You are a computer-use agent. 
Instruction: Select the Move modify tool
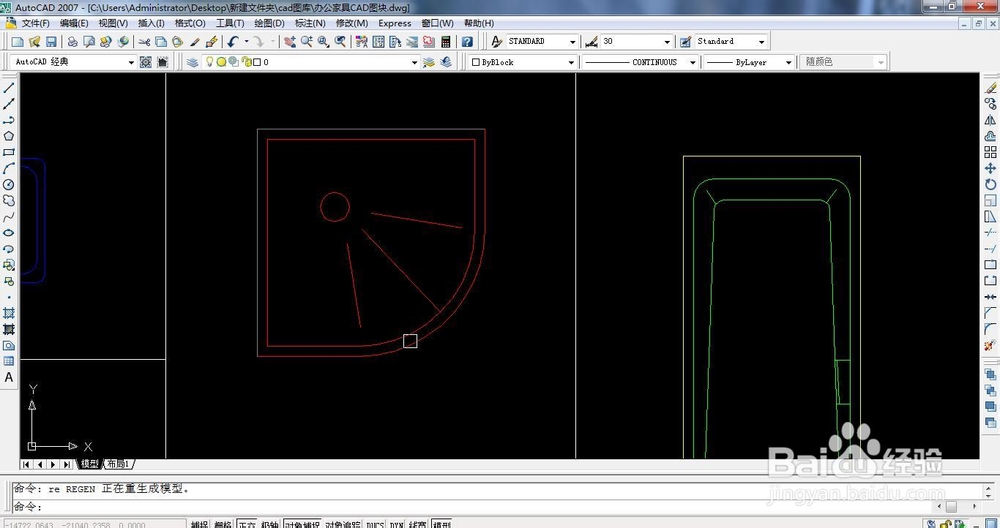tap(990, 168)
